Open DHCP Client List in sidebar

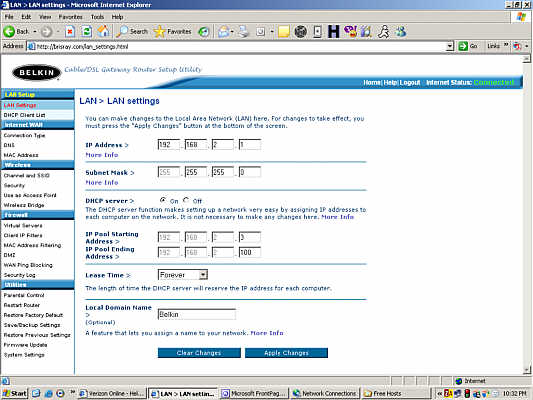pyautogui.click(x=24, y=115)
